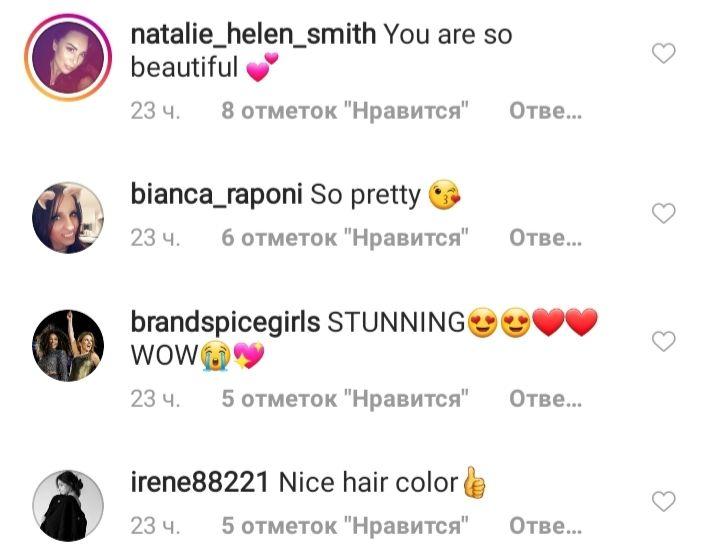The image size is (711, 553).
Task: Go to the brandspicegirls username
Action: tap(225, 323)
